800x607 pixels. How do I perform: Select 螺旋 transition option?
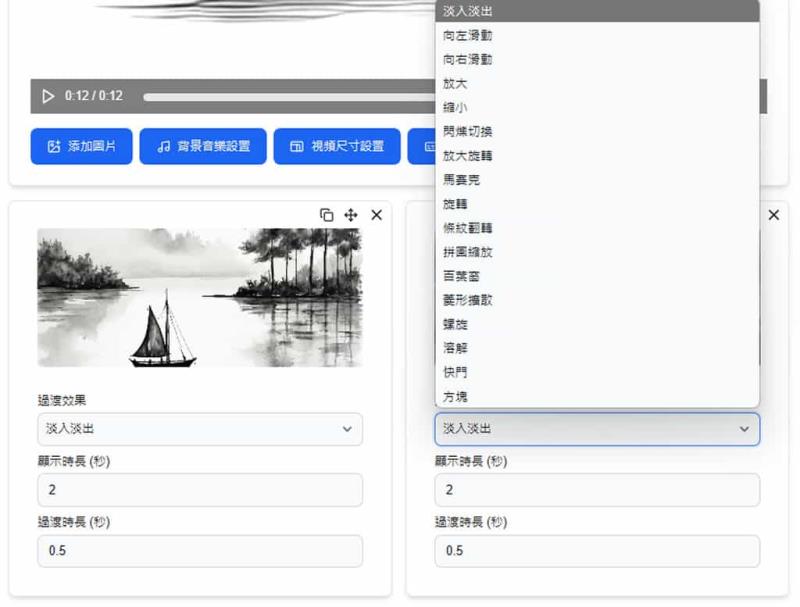tap(597, 324)
